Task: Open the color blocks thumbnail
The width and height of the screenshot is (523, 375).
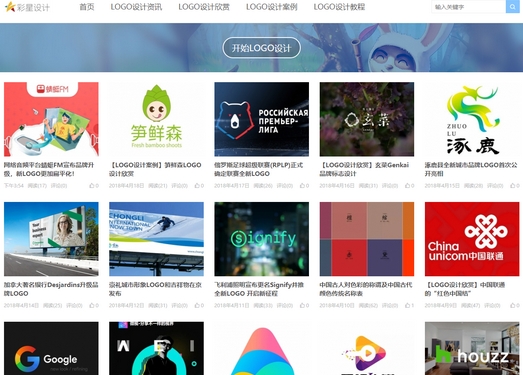Action: 367,239
